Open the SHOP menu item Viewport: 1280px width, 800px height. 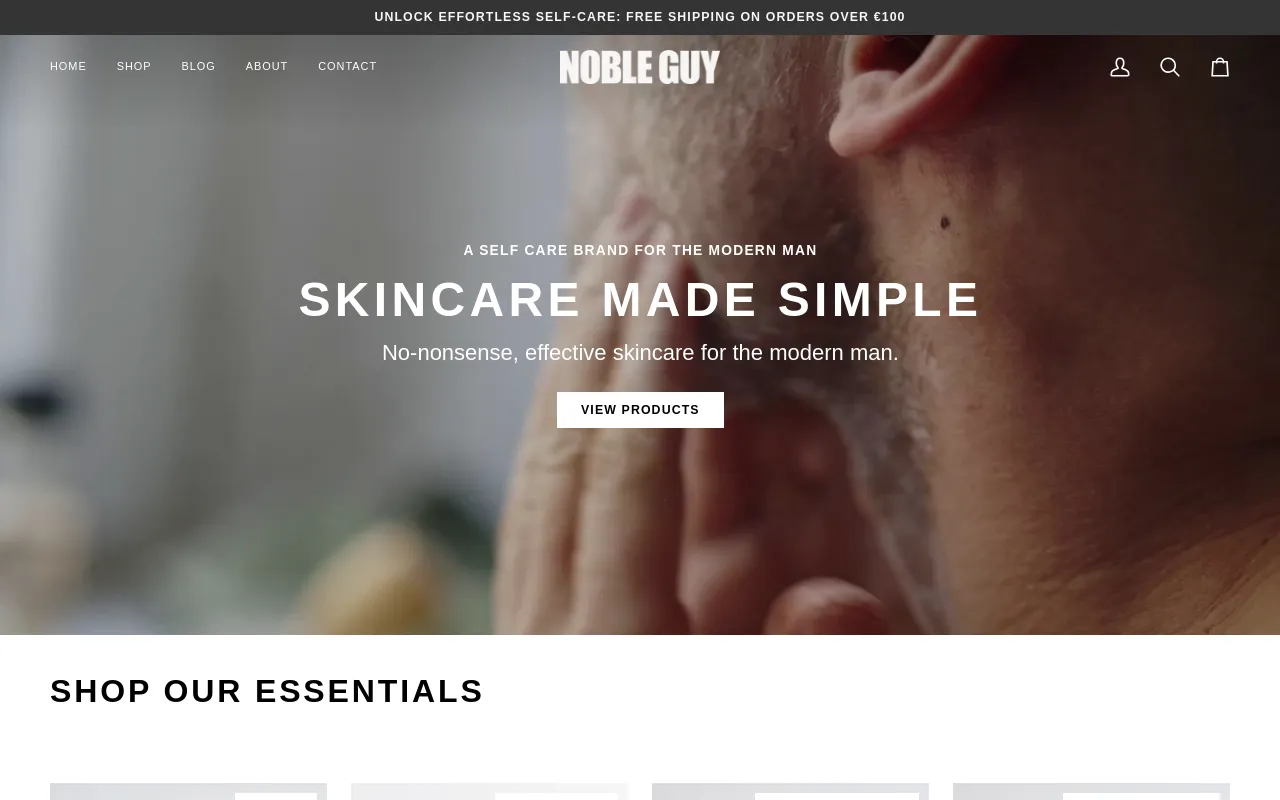pos(134,67)
